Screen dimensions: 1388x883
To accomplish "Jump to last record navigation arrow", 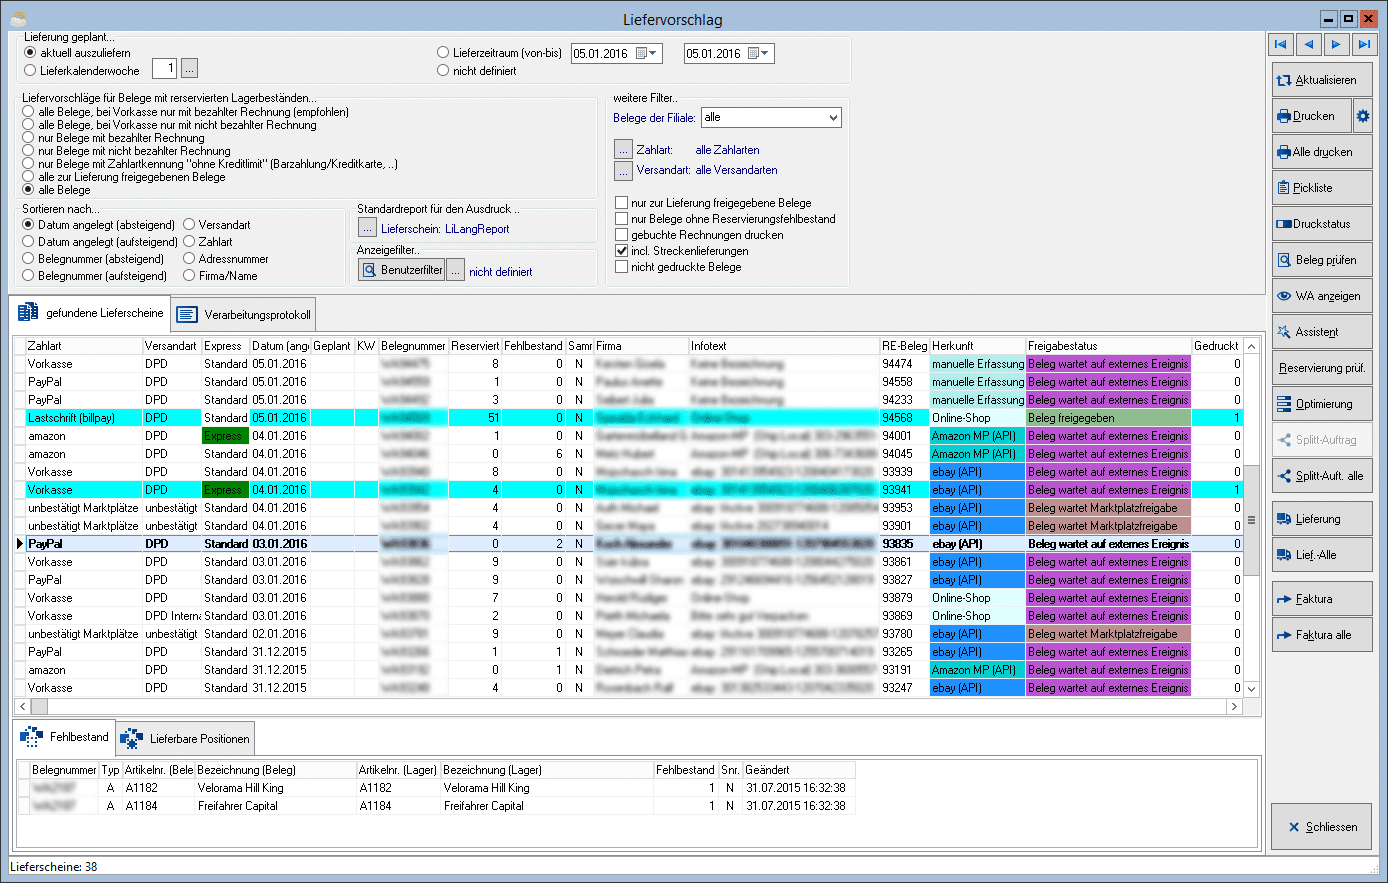I will click(x=1363, y=44).
